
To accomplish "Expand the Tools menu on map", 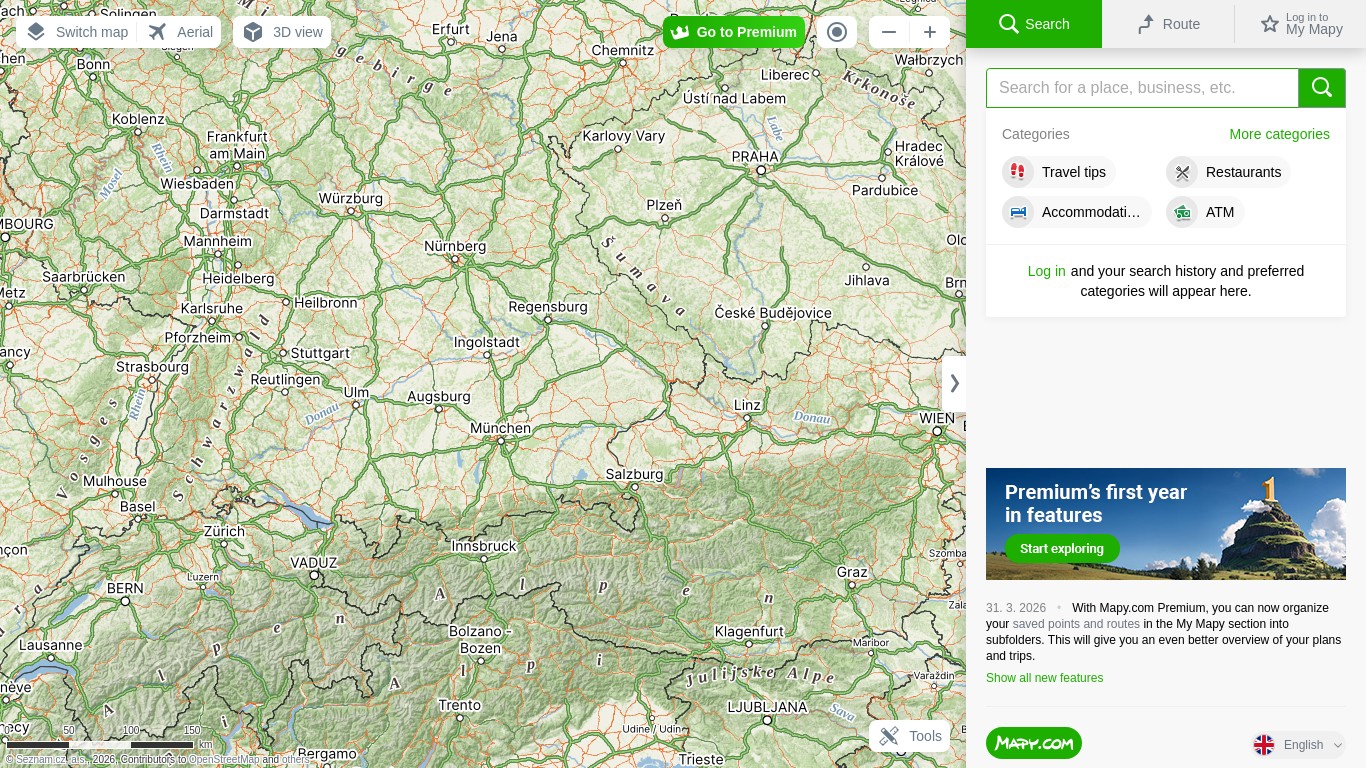I will [910, 736].
